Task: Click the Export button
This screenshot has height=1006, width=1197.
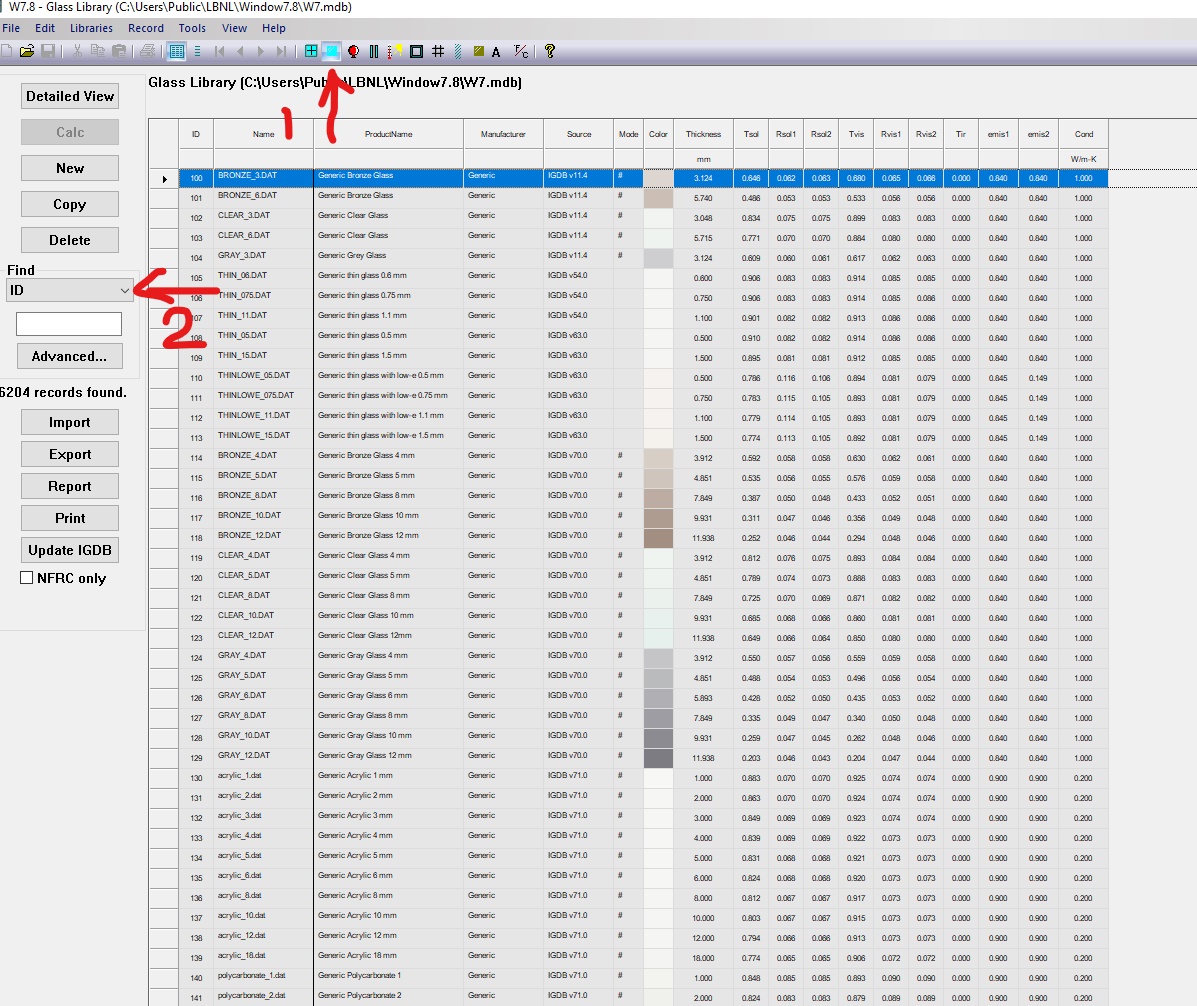Action: pos(69,454)
